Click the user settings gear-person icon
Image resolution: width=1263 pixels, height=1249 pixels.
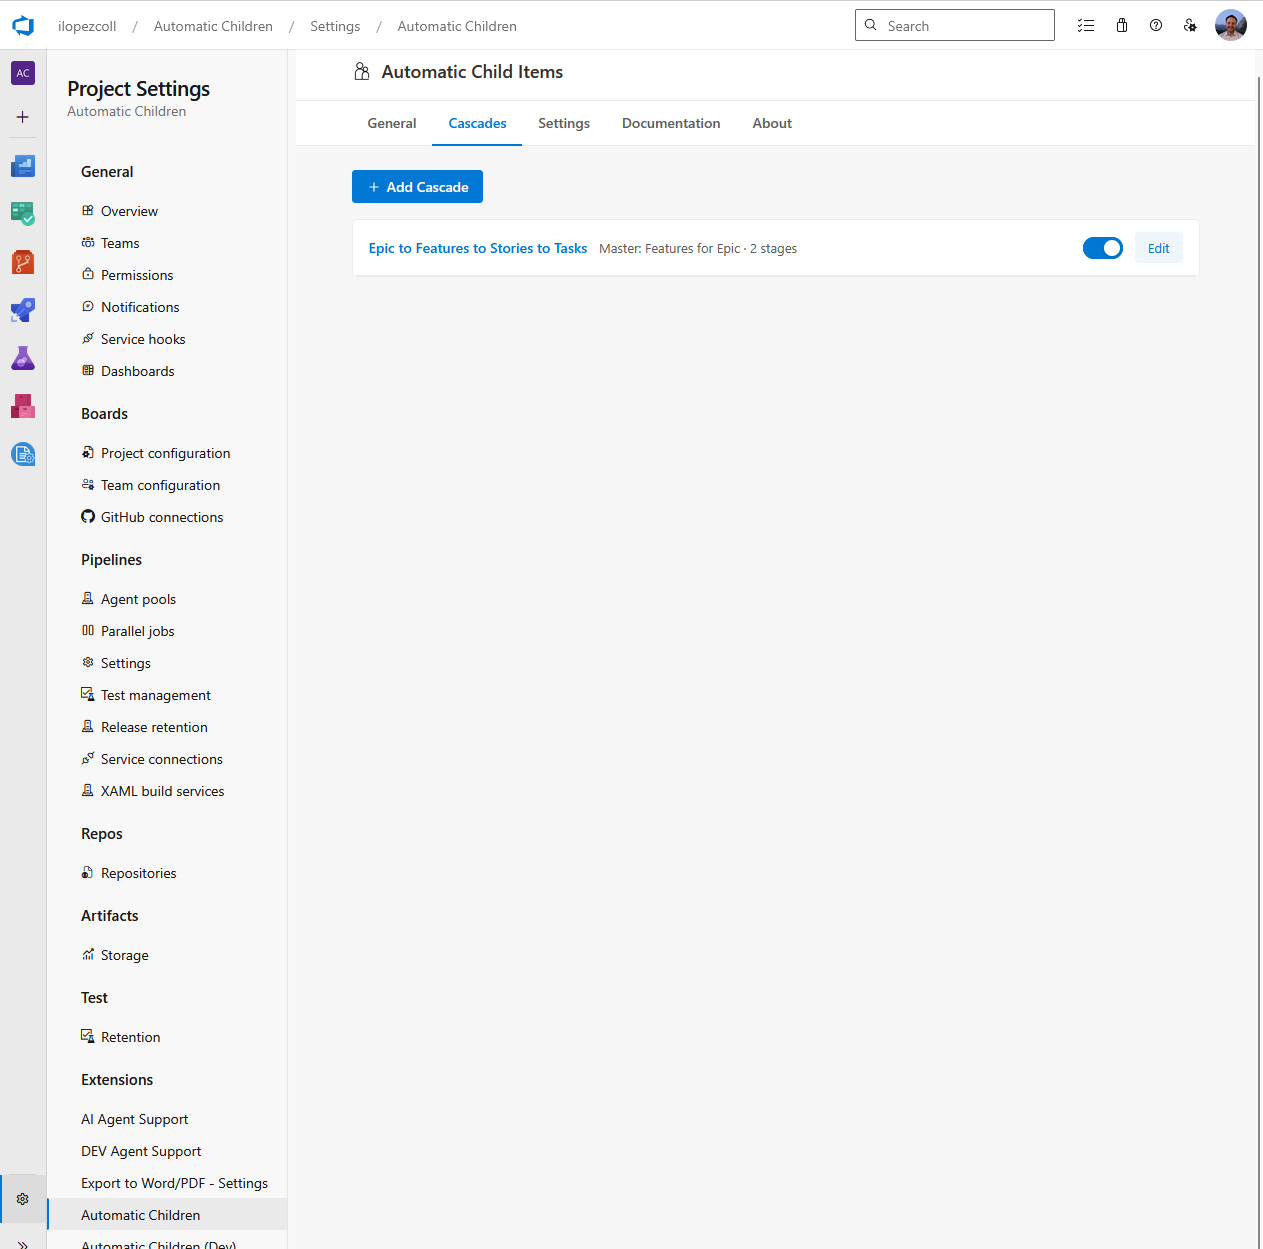(x=1191, y=25)
